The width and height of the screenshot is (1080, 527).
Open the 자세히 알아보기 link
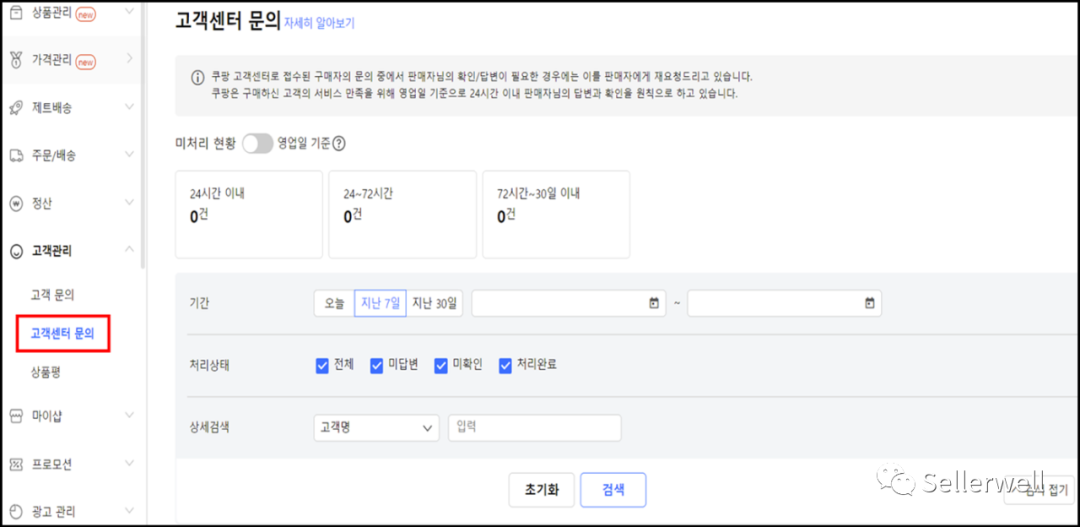[x=319, y=23]
